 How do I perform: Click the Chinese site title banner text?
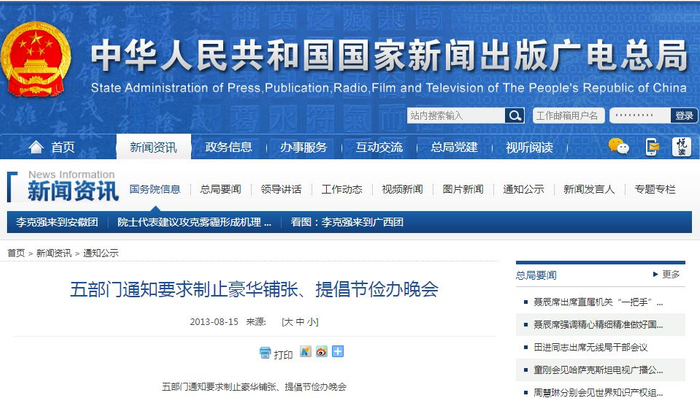click(389, 56)
